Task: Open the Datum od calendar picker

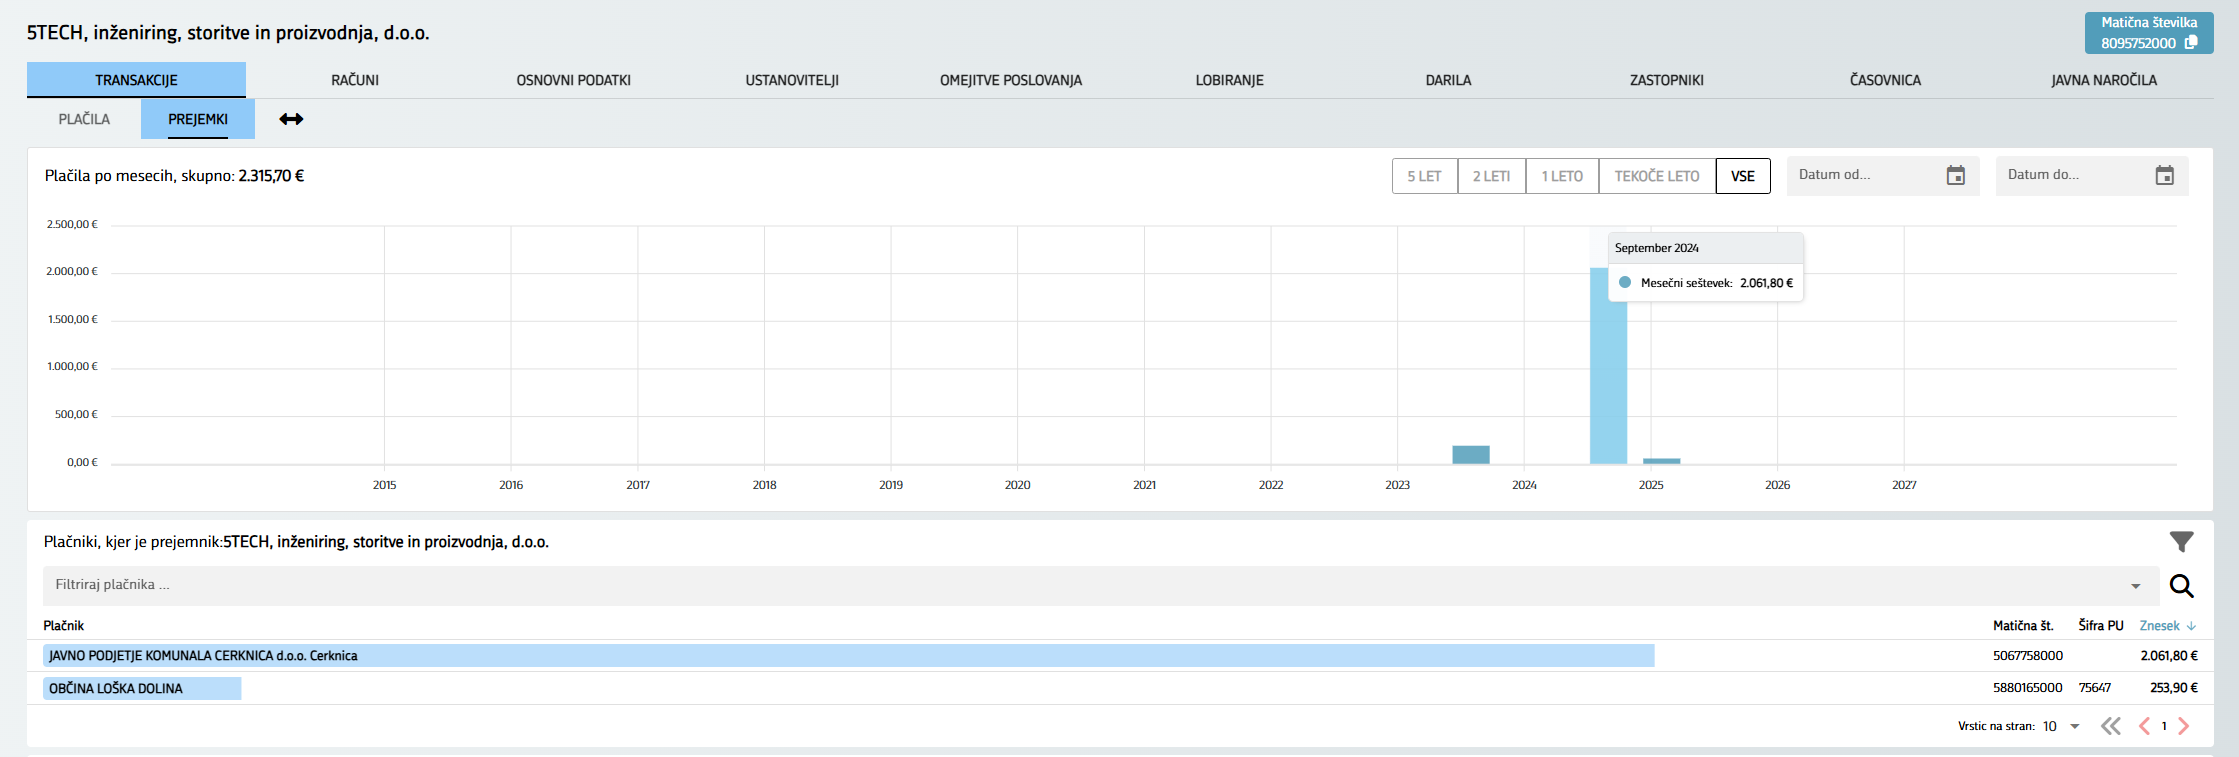Action: coord(1955,176)
